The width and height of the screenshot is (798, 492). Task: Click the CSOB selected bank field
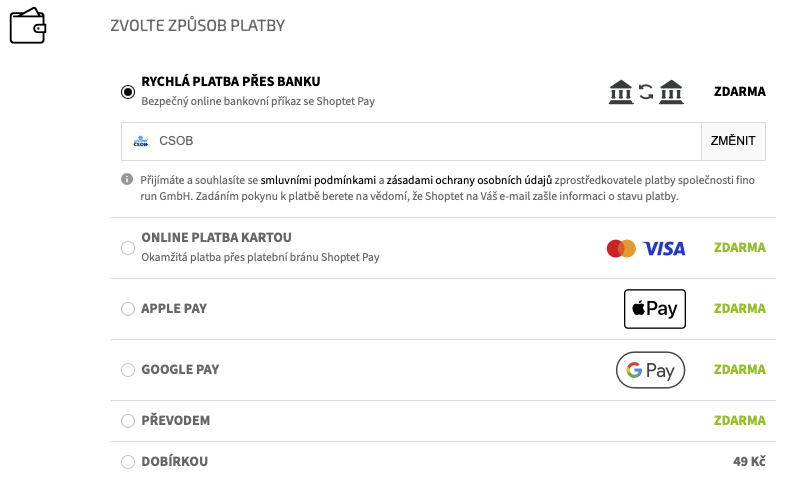coord(411,141)
